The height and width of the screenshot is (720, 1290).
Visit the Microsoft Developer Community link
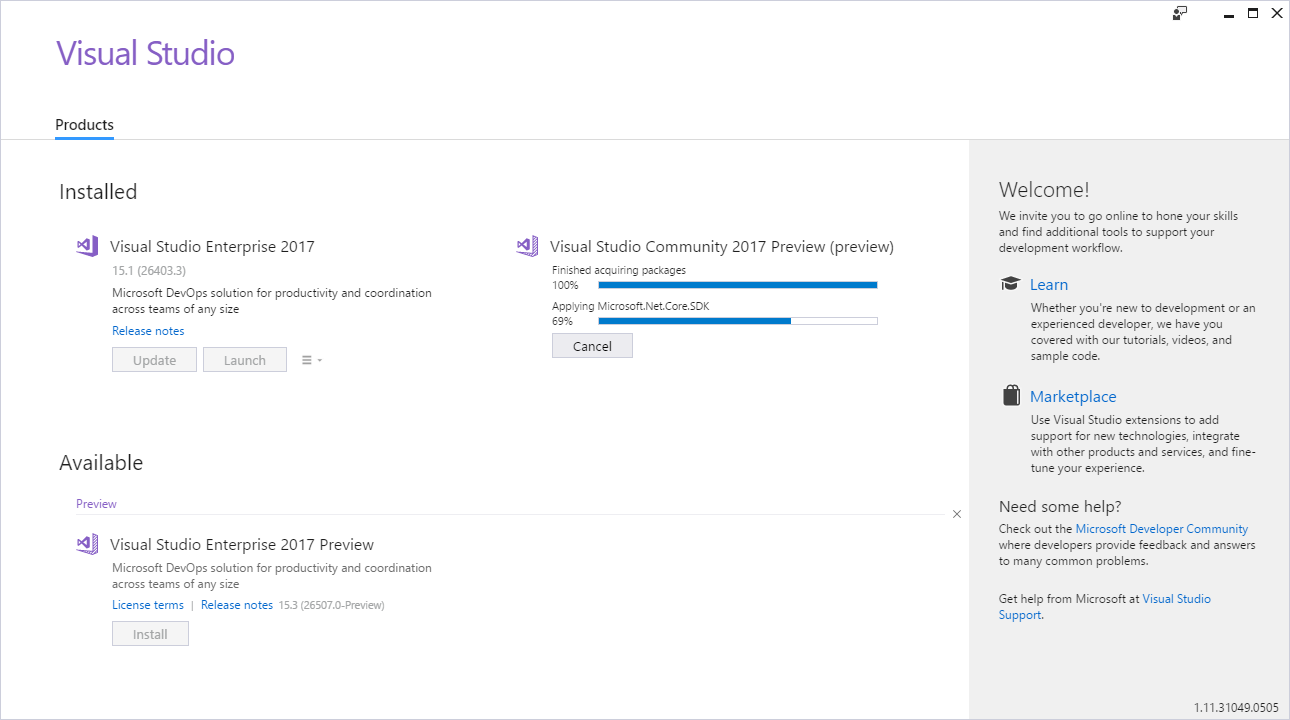[x=1161, y=528]
